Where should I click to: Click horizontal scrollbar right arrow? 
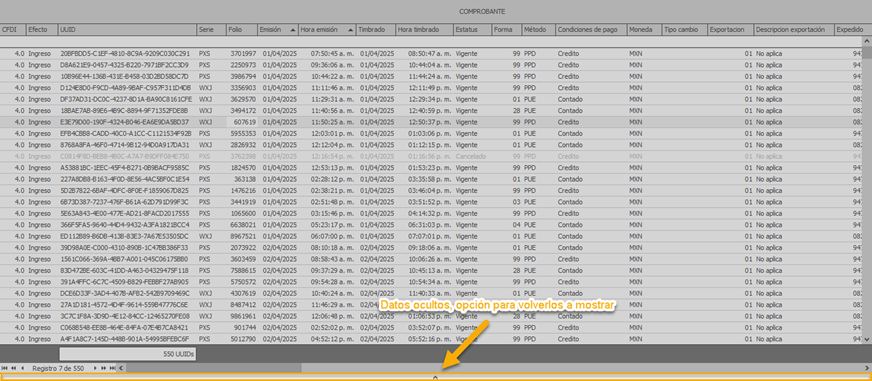pos(867,368)
